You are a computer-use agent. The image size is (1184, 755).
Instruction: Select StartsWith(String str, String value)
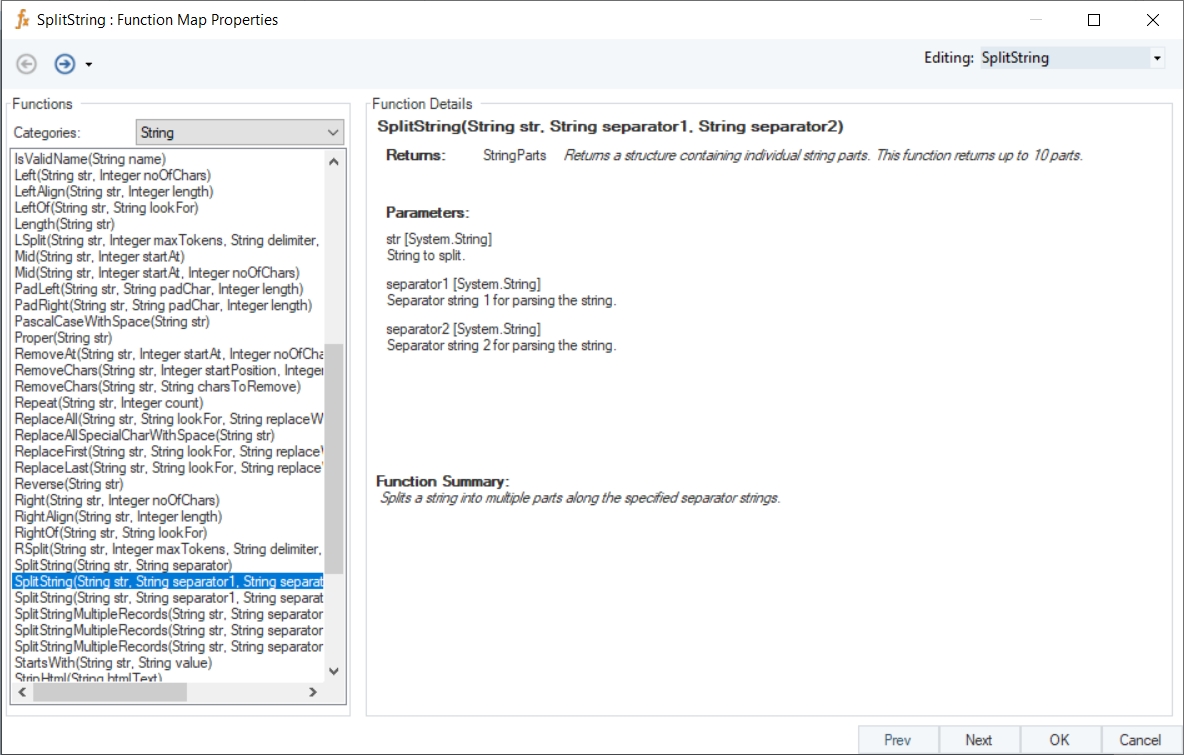[x=113, y=663]
